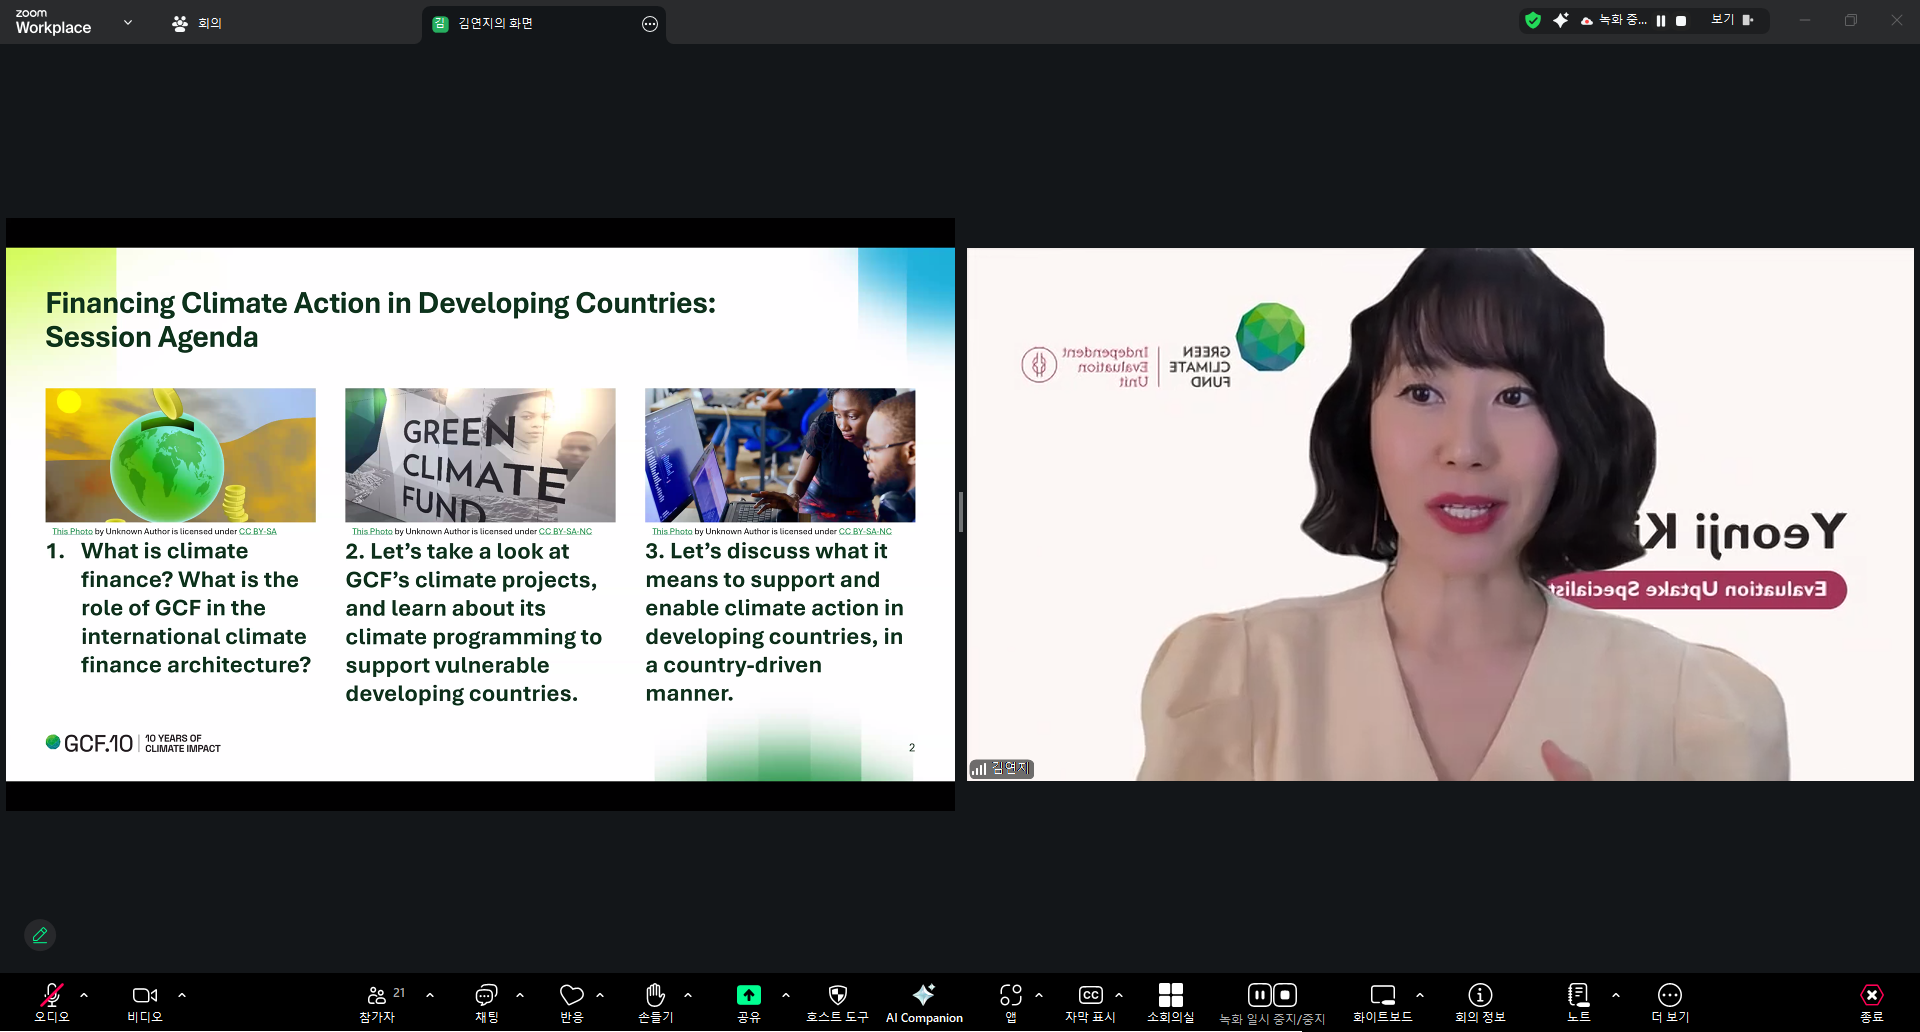Viewport: 1920px width, 1032px height.
Task: Raise hand with 손들기 icon
Action: click(655, 1002)
